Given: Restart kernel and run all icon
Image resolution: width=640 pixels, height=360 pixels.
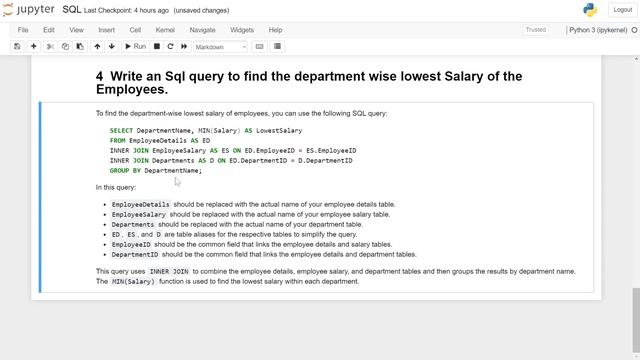Looking at the screenshot, I should (184, 47).
